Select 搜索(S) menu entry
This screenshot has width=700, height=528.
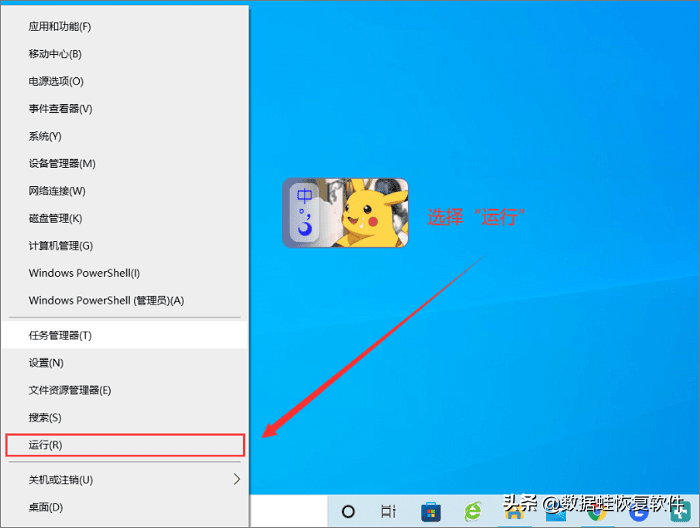tap(125, 418)
